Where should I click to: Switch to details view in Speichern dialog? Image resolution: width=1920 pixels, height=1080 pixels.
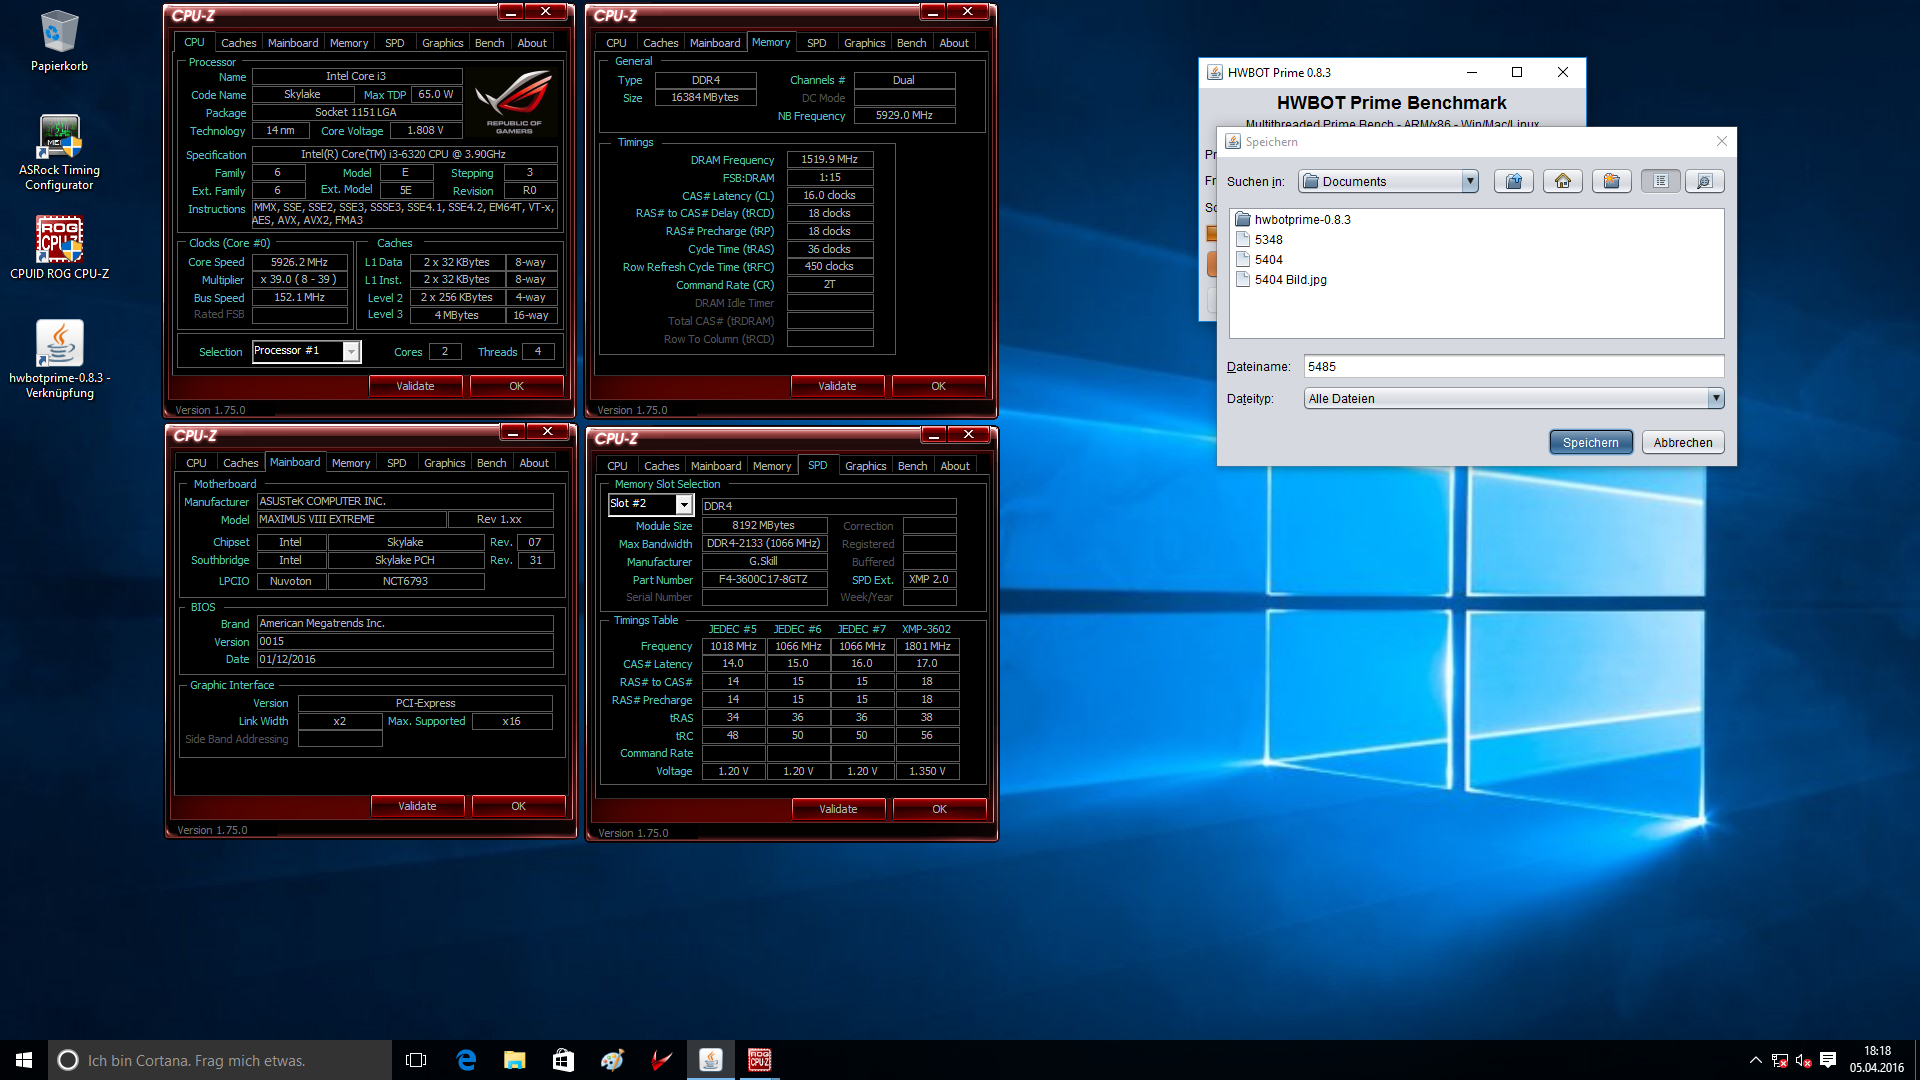(x=1704, y=181)
